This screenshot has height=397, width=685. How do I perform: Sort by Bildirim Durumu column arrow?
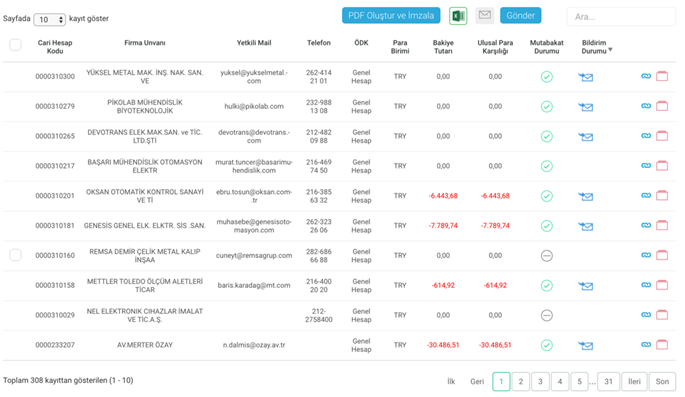[x=610, y=50]
